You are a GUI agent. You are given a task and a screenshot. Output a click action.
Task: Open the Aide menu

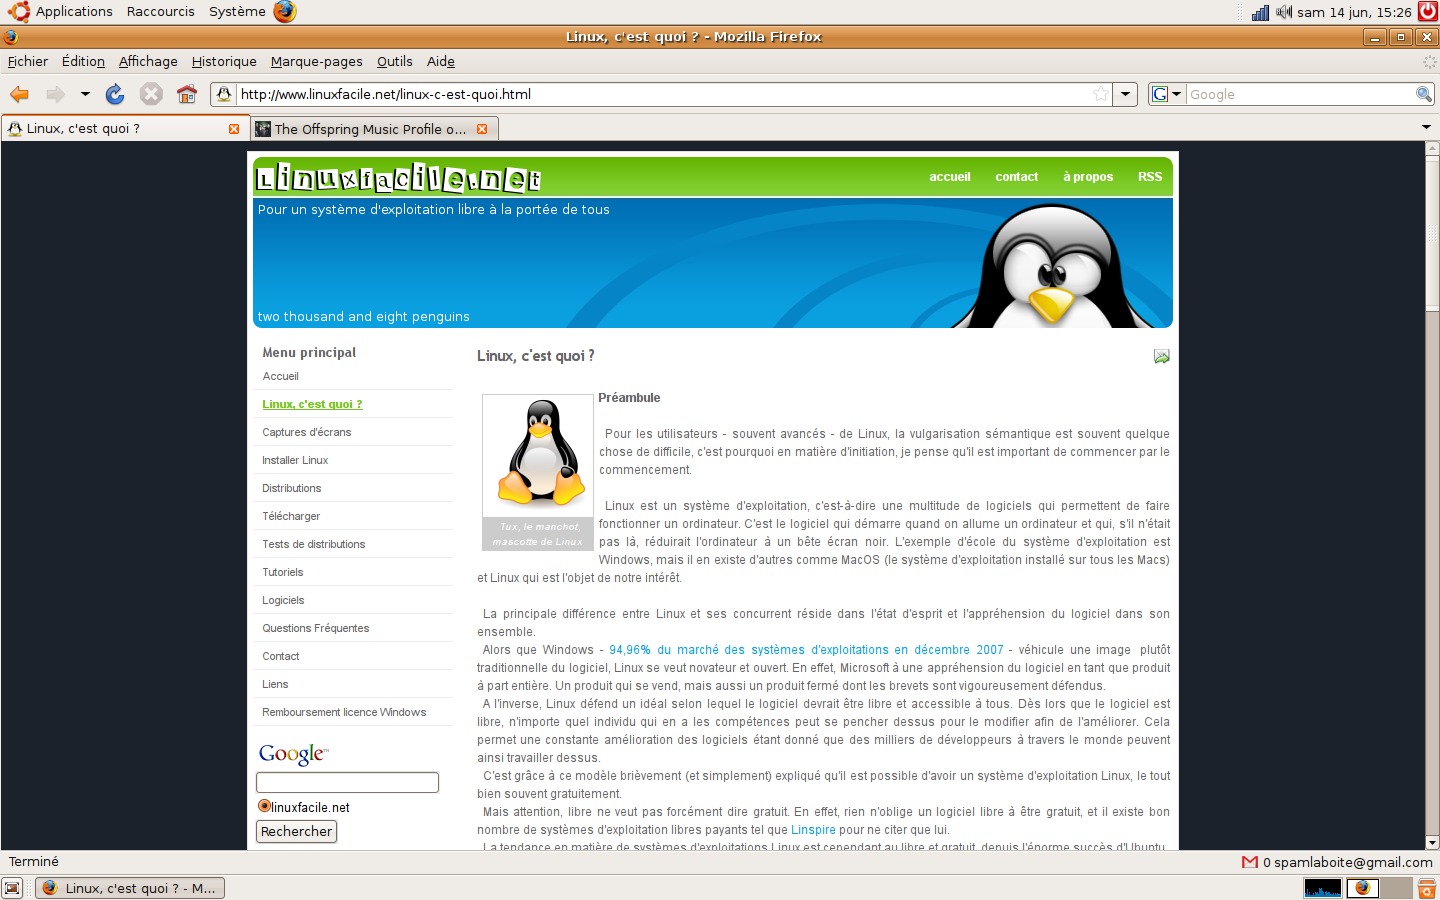pos(441,61)
